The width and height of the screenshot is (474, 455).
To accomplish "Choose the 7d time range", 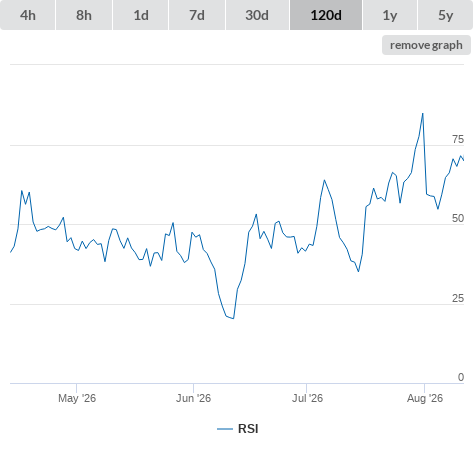I will coord(197,15).
